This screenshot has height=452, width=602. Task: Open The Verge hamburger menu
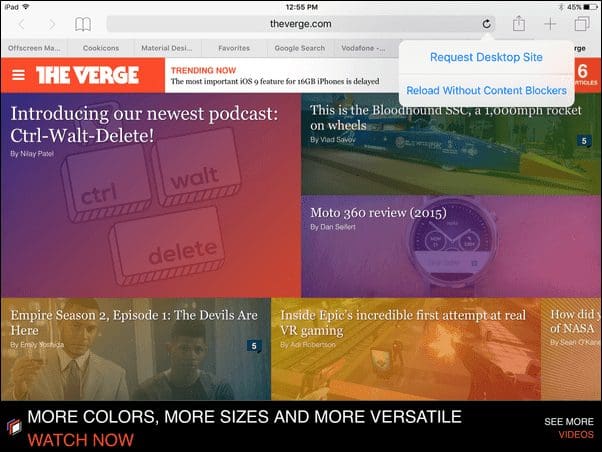18,75
